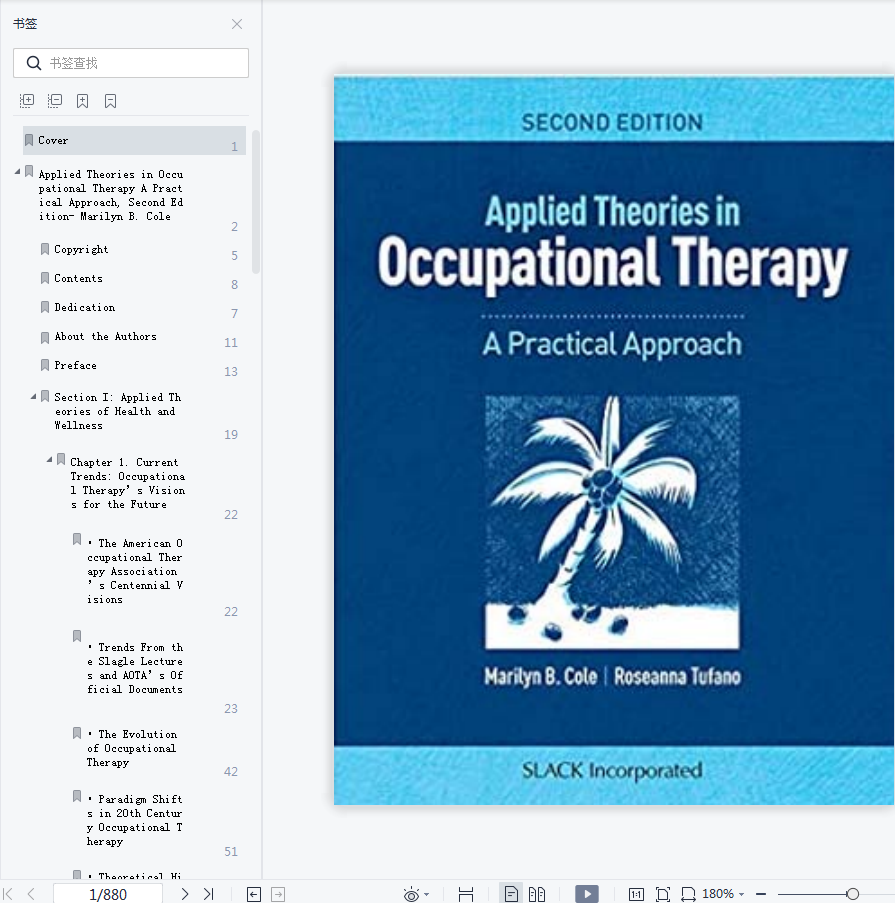
Task: Open The Evolution of Occupational Therapy bookmark
Action: click(x=132, y=748)
